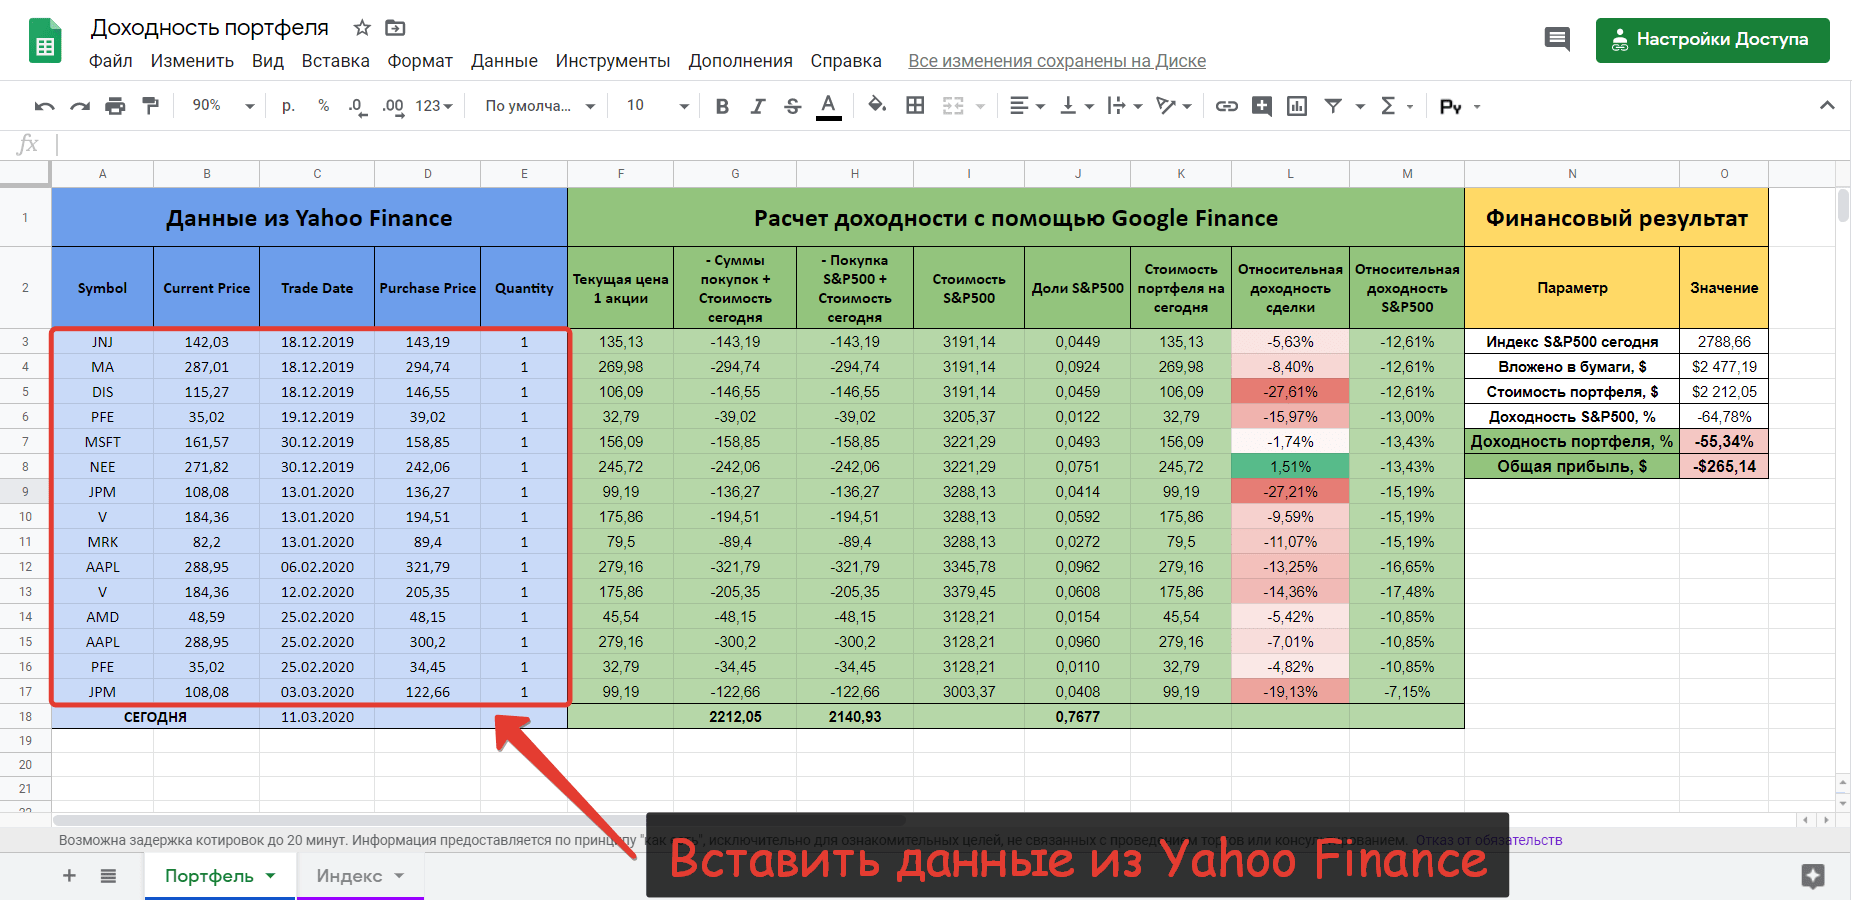Open the Справка menu
Viewport: 1852px width, 900px height.
coord(846,61)
